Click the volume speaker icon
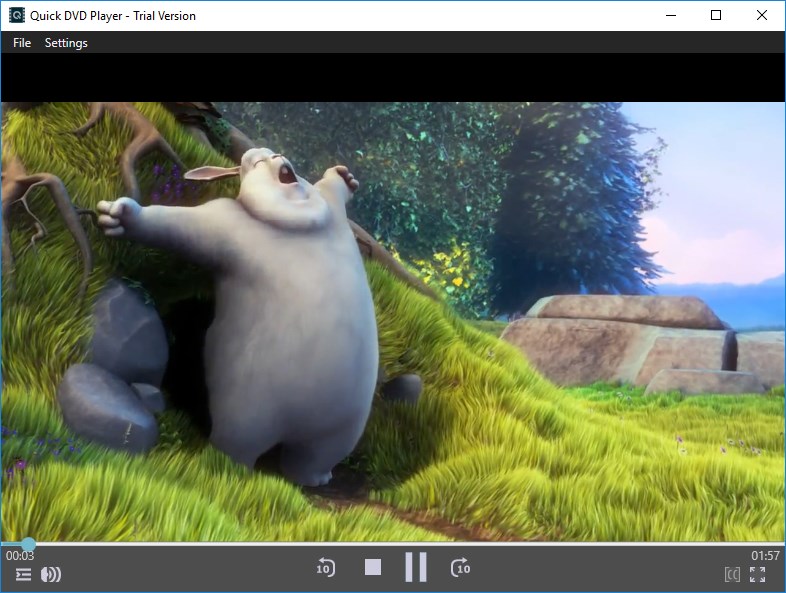Screen dimensions: 786x593 (x=51, y=574)
